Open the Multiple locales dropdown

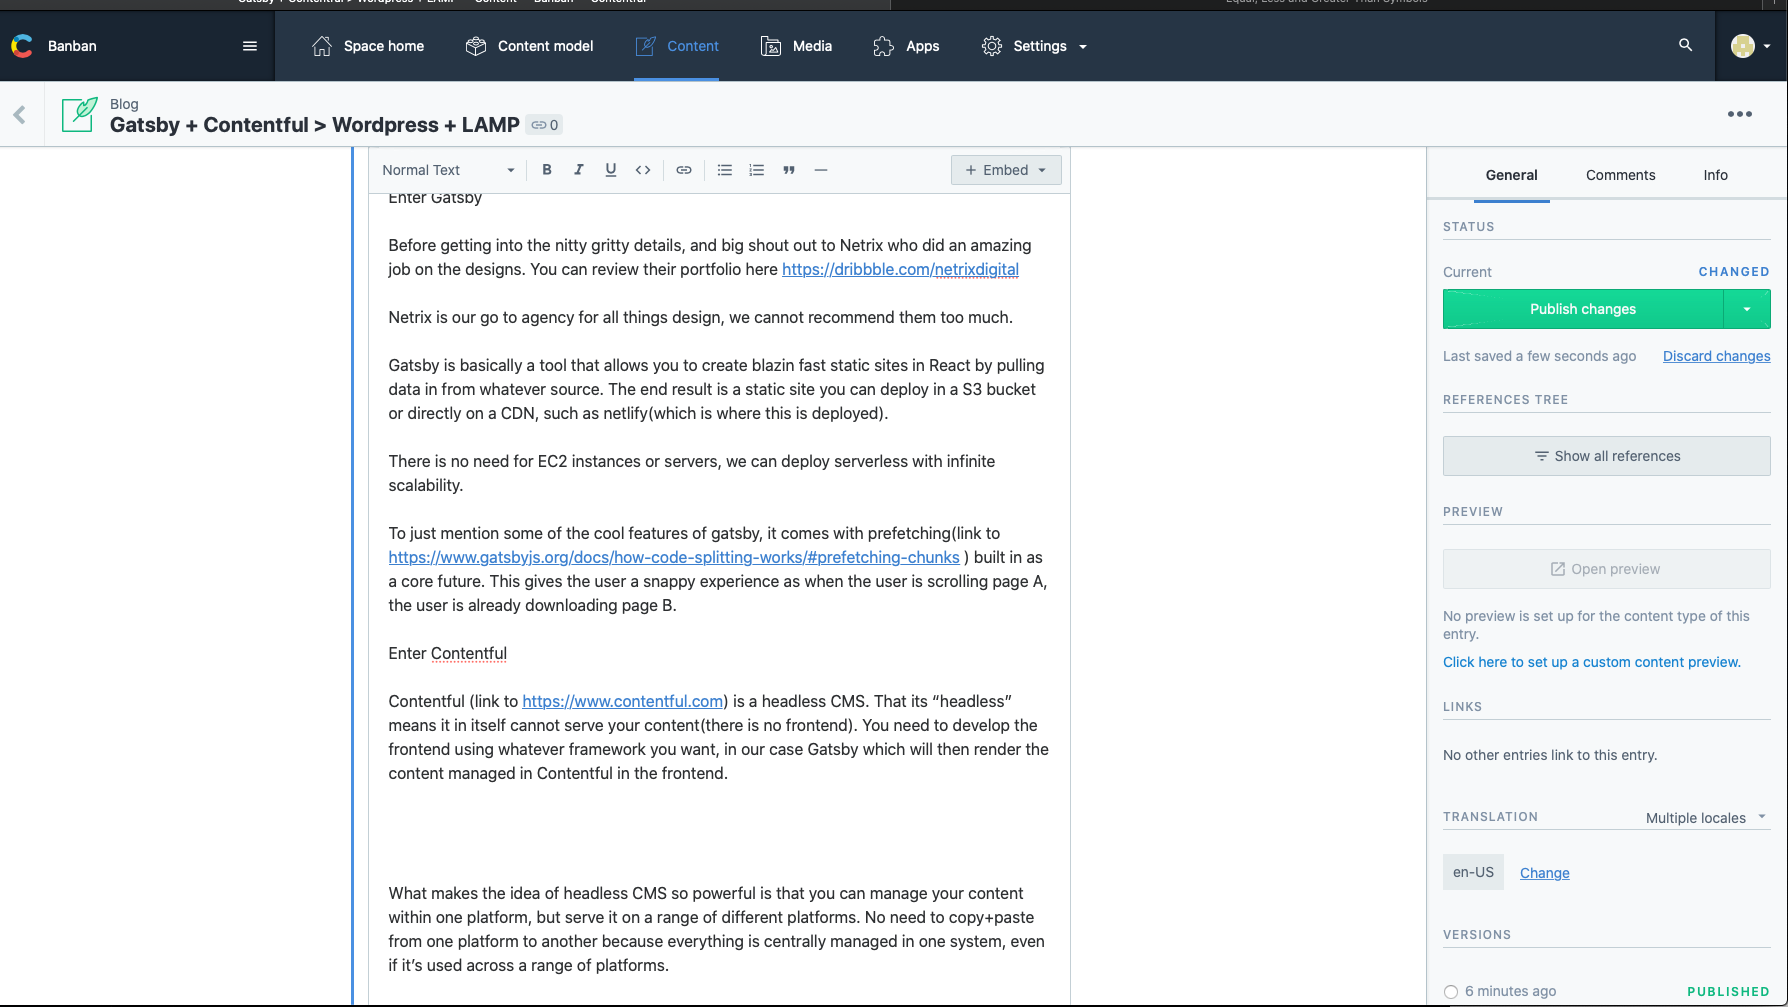pos(1706,818)
